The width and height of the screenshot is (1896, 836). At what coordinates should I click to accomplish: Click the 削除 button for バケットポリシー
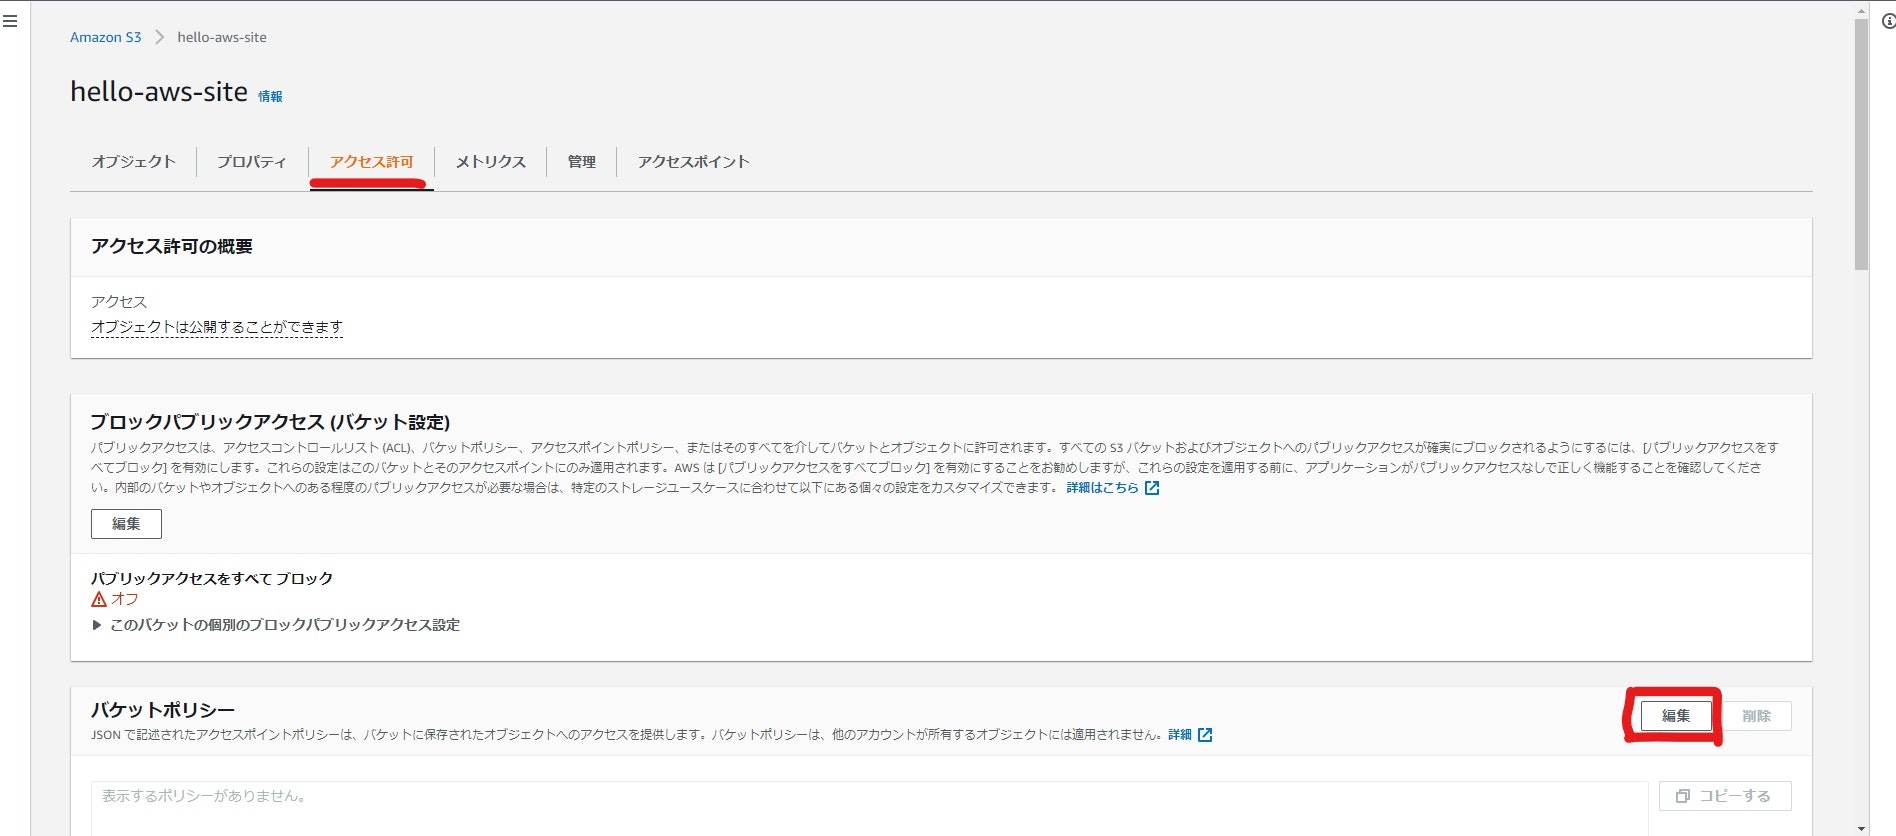coord(1756,716)
